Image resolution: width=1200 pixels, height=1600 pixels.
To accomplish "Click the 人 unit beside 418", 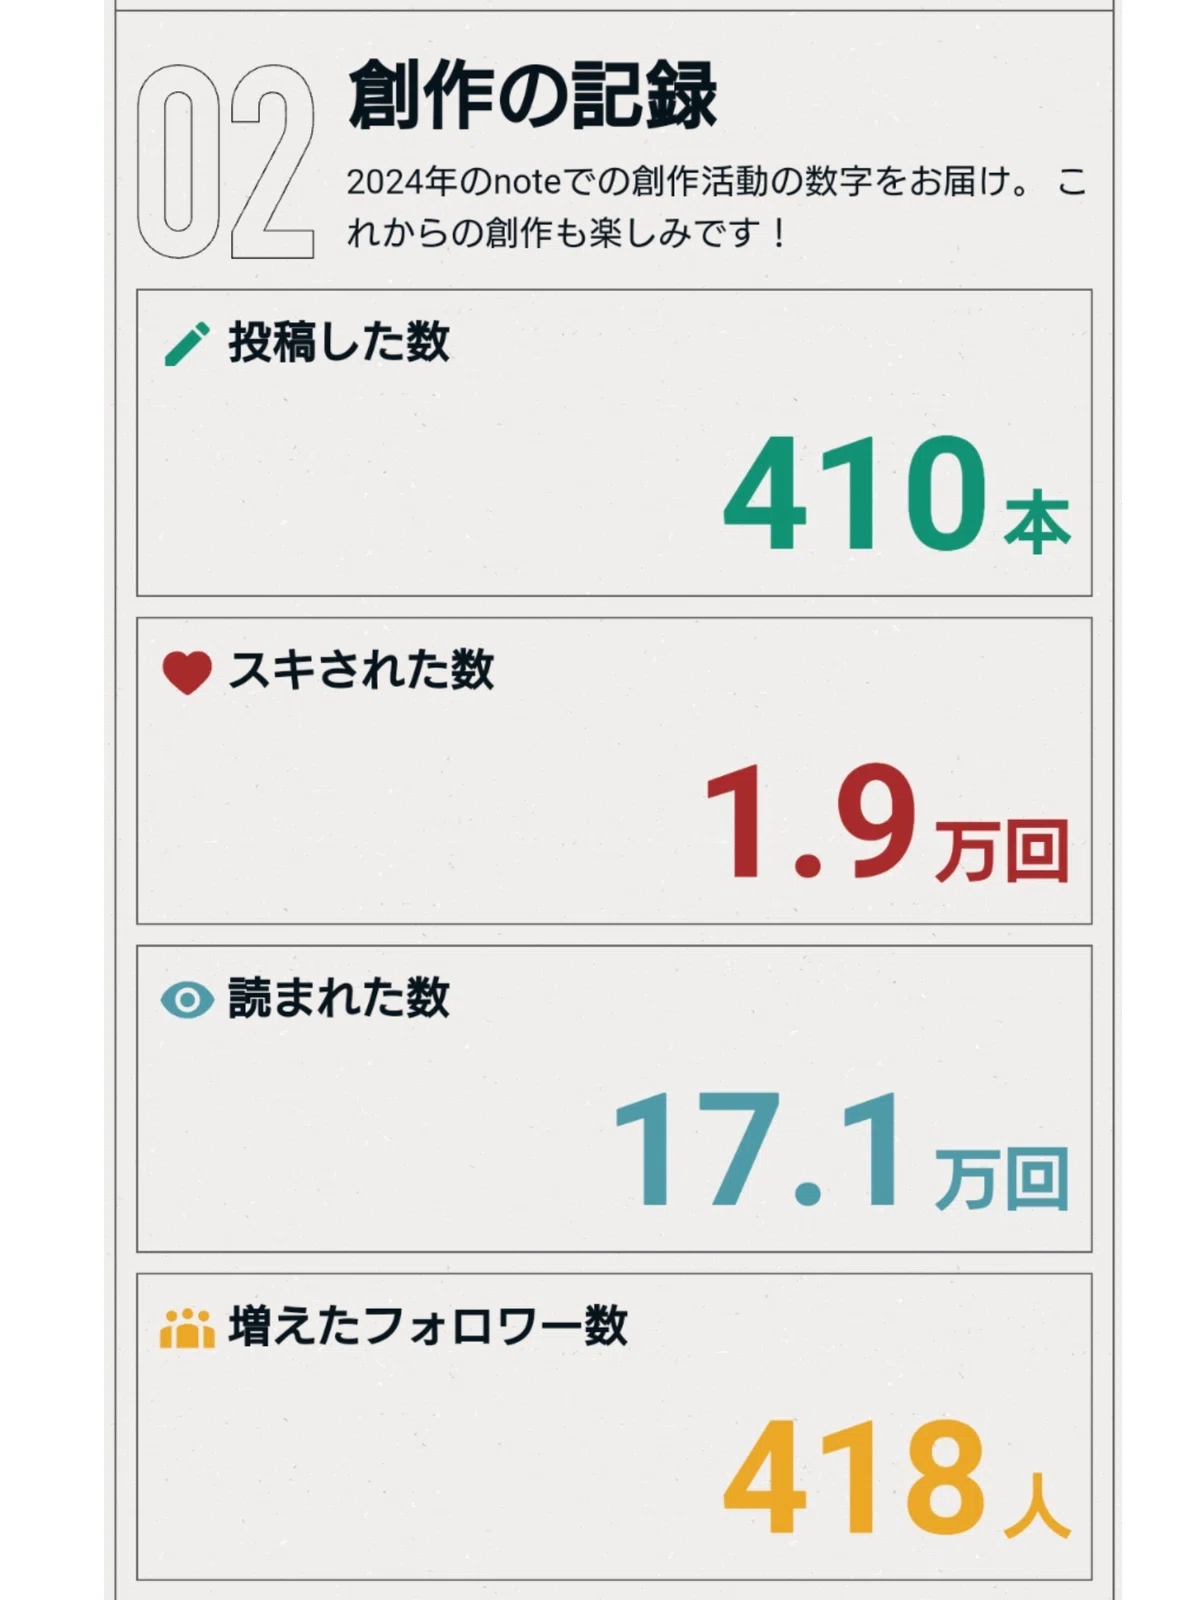I will click(1038, 1506).
